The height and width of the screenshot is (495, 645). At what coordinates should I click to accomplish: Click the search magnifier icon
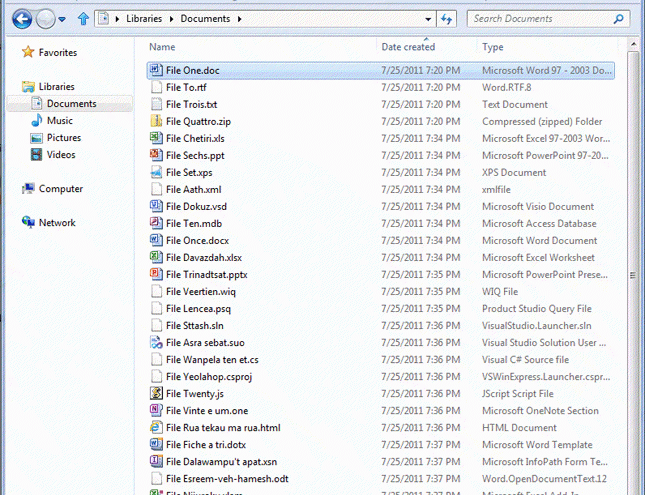click(x=618, y=19)
